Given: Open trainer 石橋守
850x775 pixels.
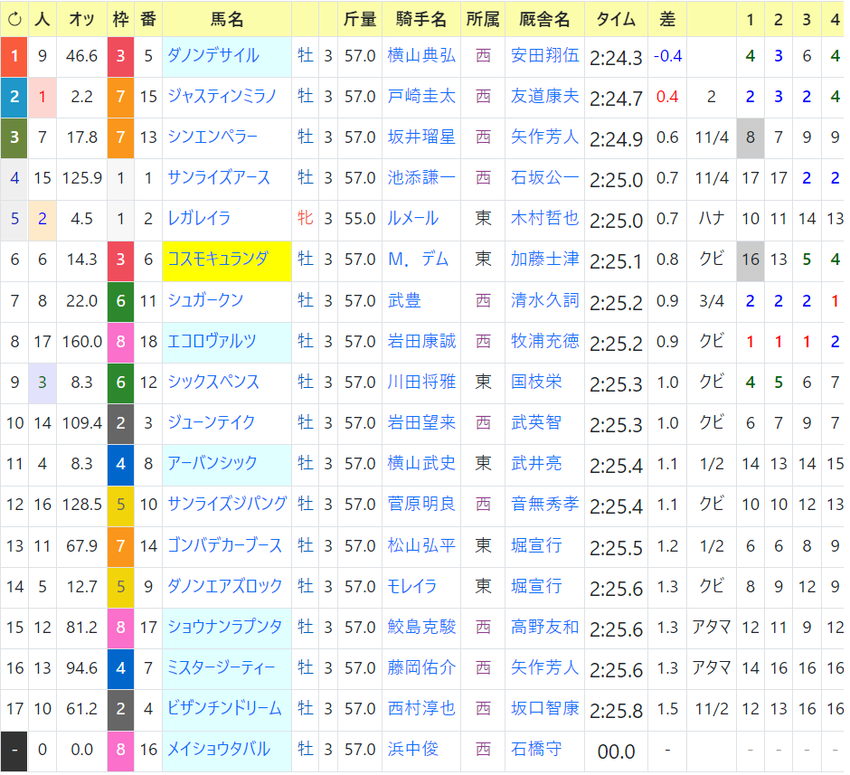Looking at the screenshot, I should [536, 750].
